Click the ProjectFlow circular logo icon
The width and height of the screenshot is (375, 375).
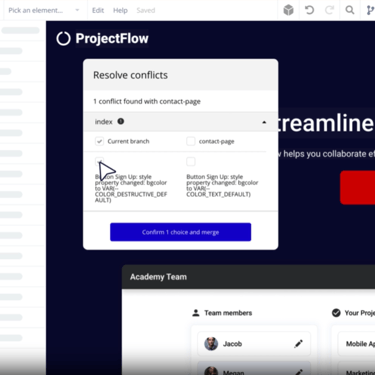[63, 39]
